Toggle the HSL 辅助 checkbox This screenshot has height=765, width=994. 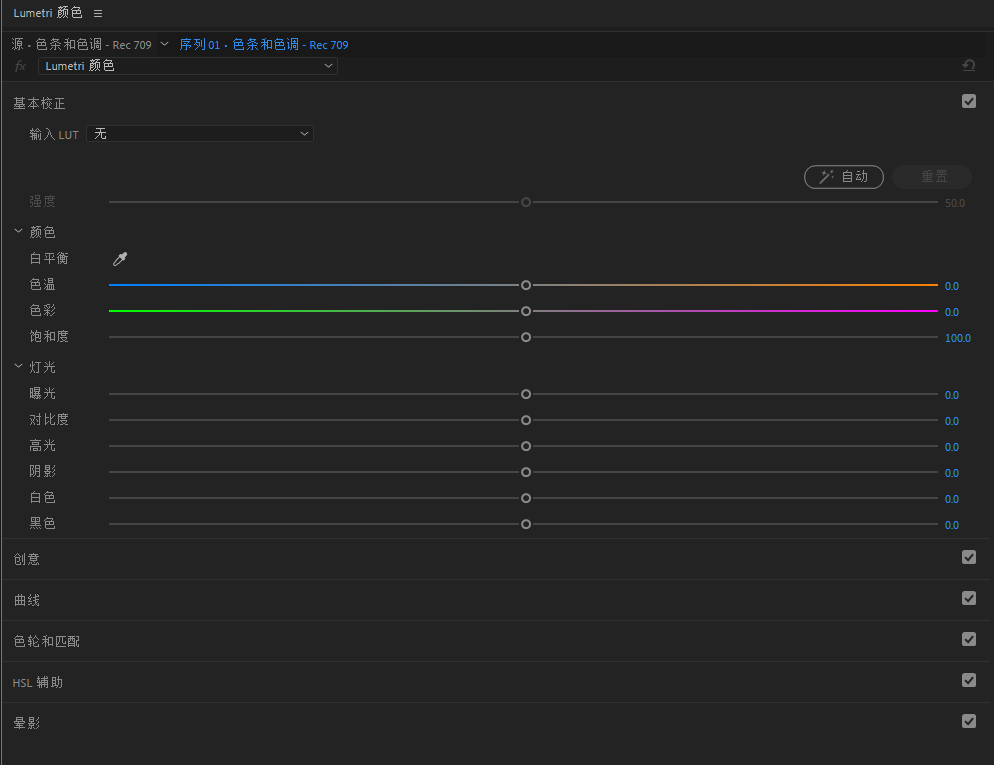[968, 680]
